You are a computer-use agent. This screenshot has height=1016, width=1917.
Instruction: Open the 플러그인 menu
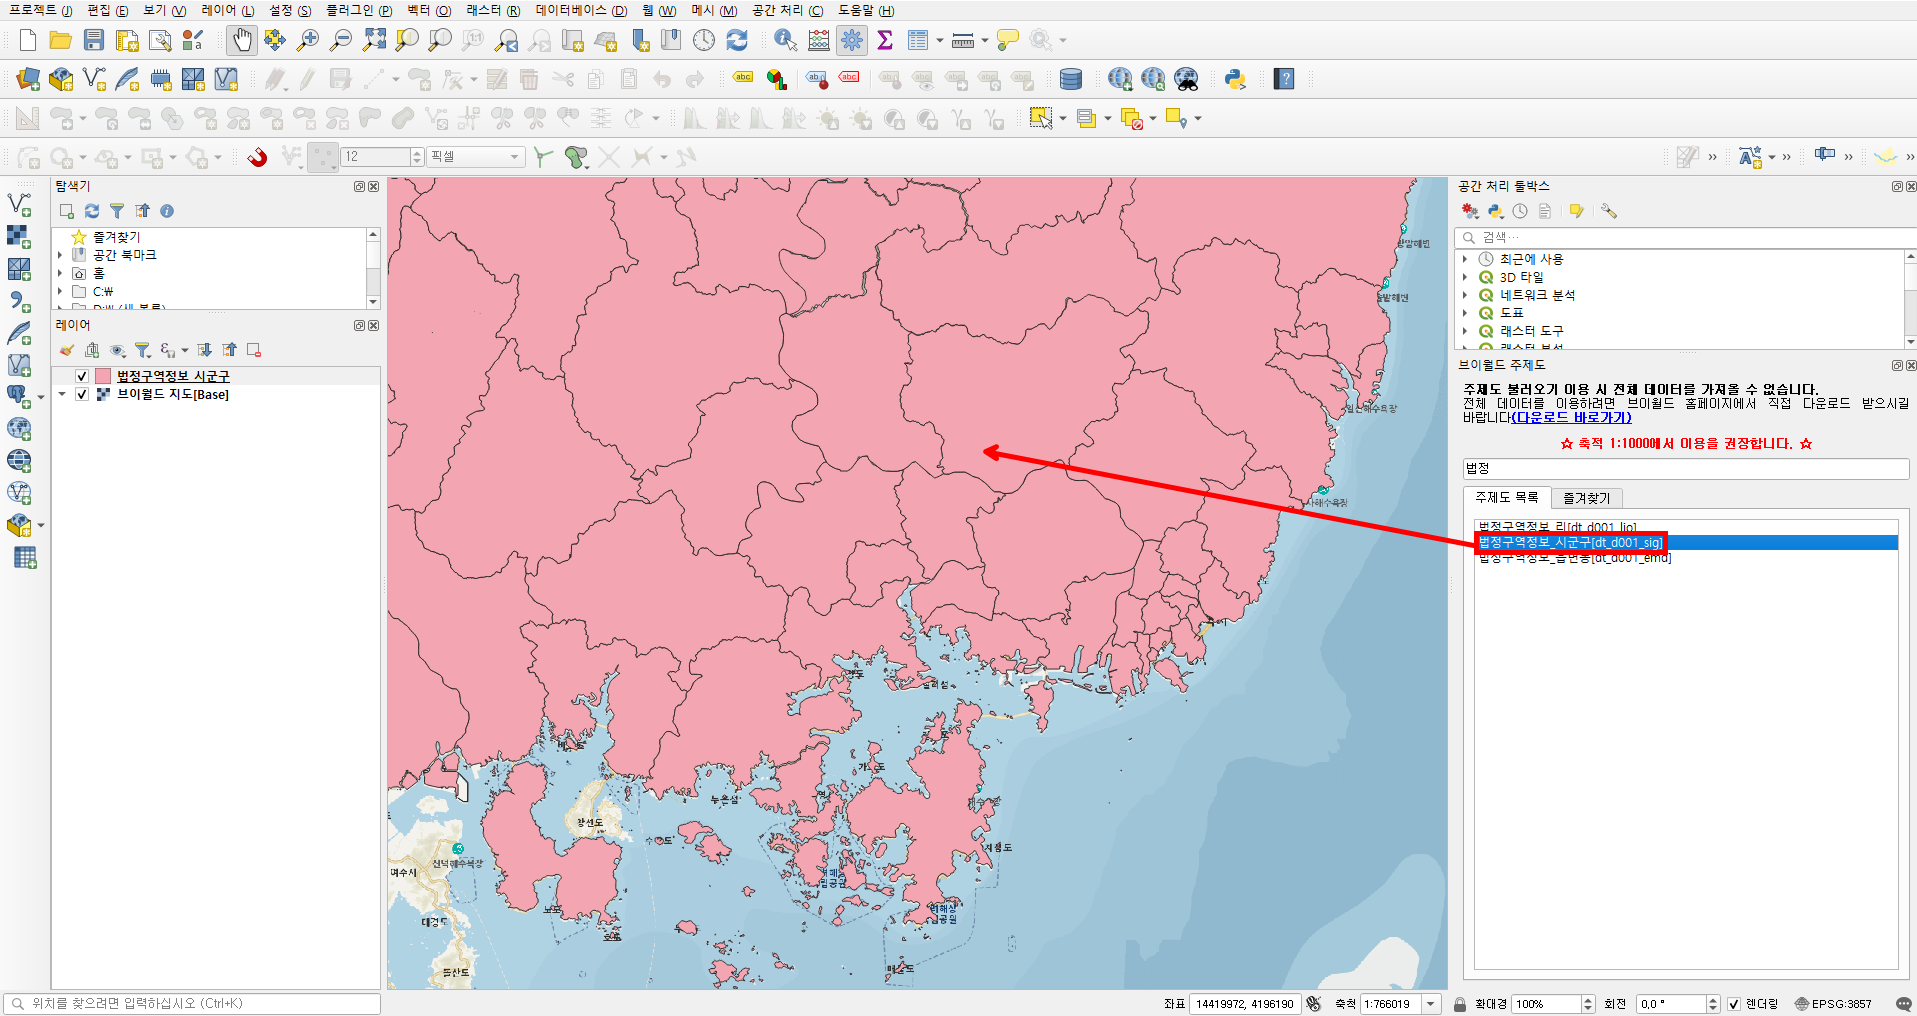pyautogui.click(x=359, y=10)
